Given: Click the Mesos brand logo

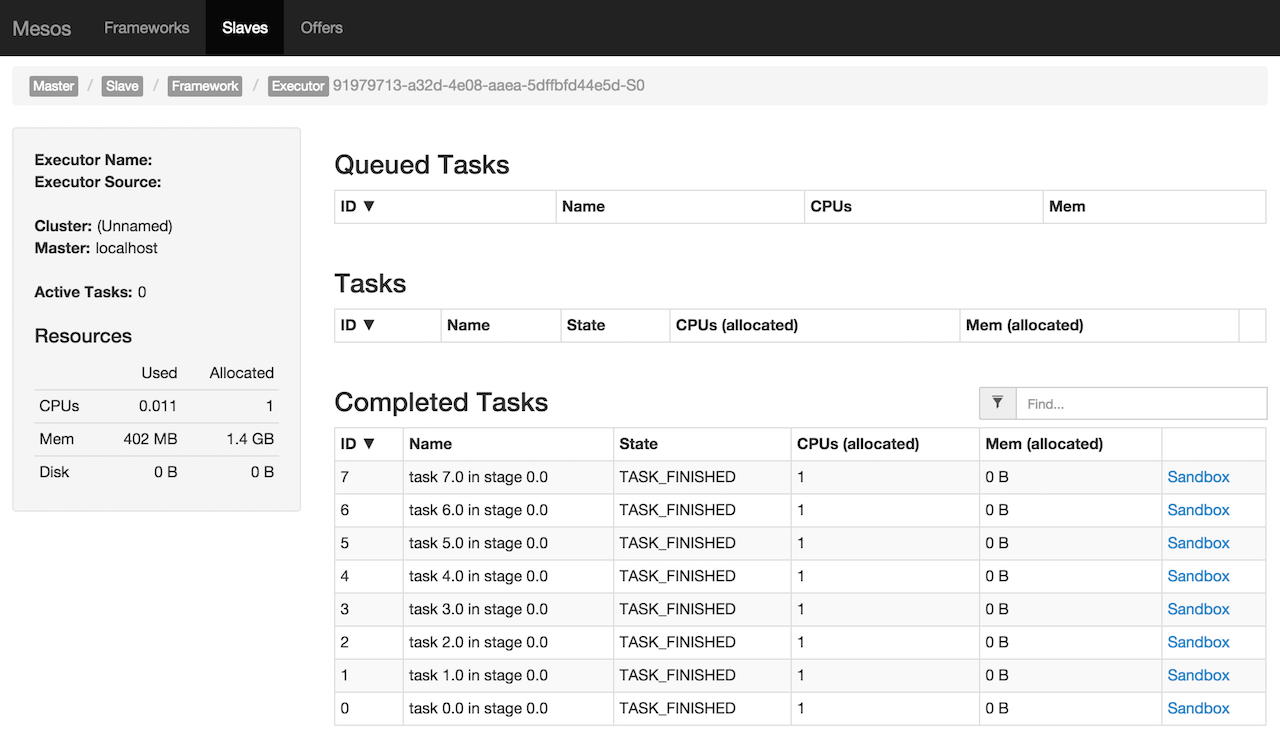Looking at the screenshot, I should 42,28.
